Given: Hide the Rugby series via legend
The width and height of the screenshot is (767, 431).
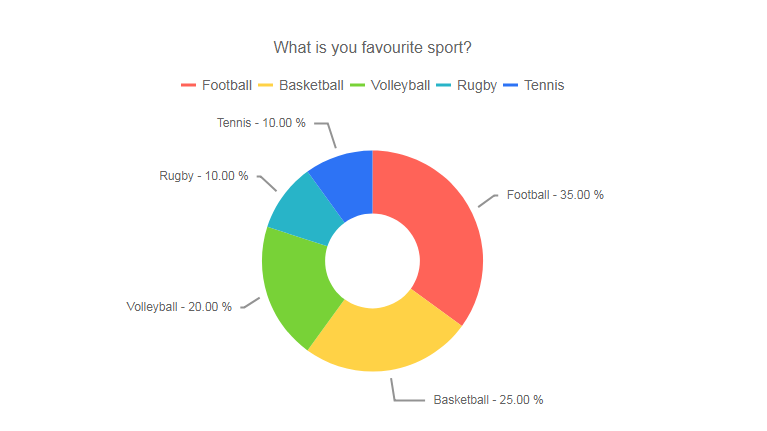Looking at the screenshot, I should 466,85.
